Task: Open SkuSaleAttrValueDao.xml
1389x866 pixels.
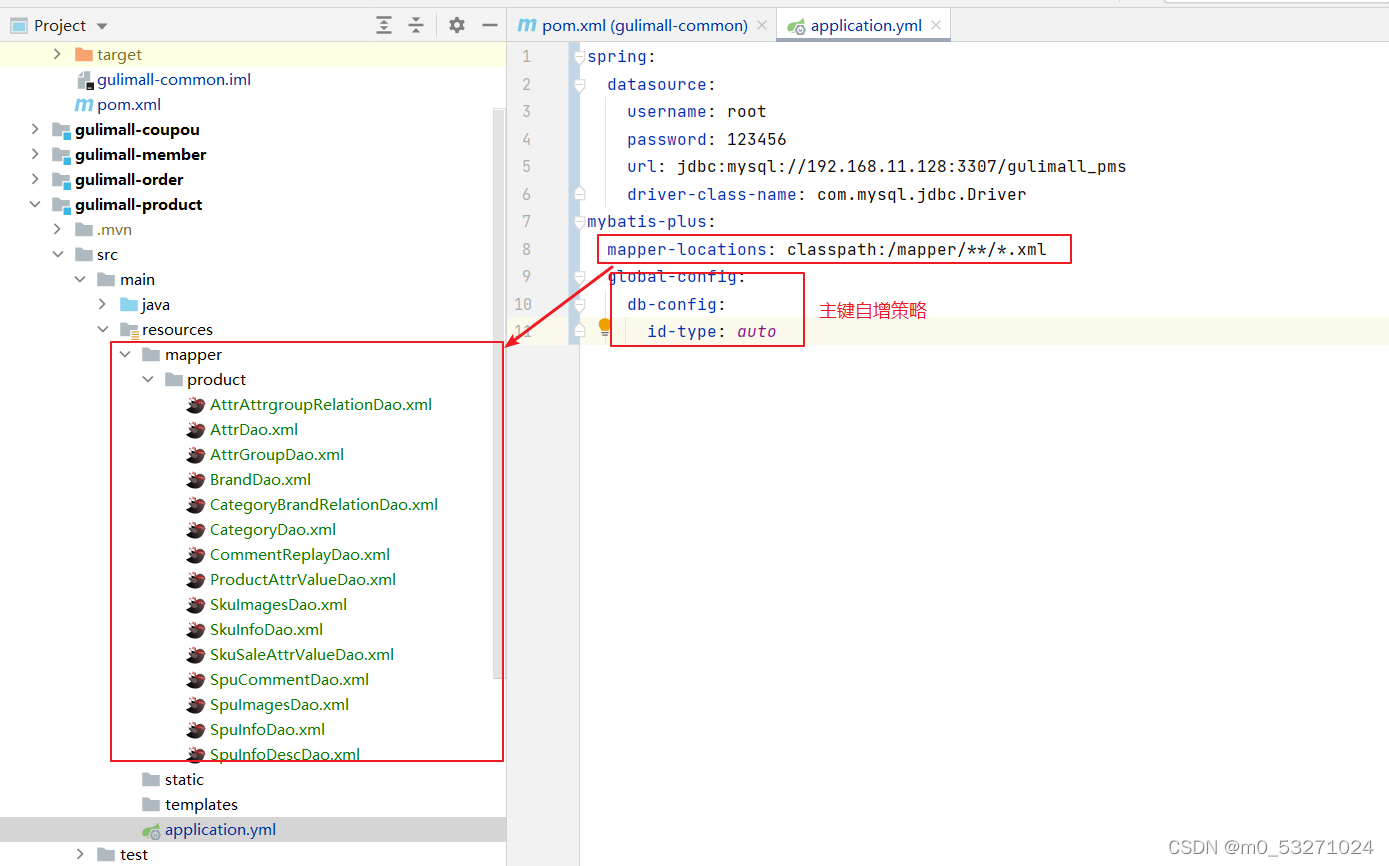Action: pos(302,654)
